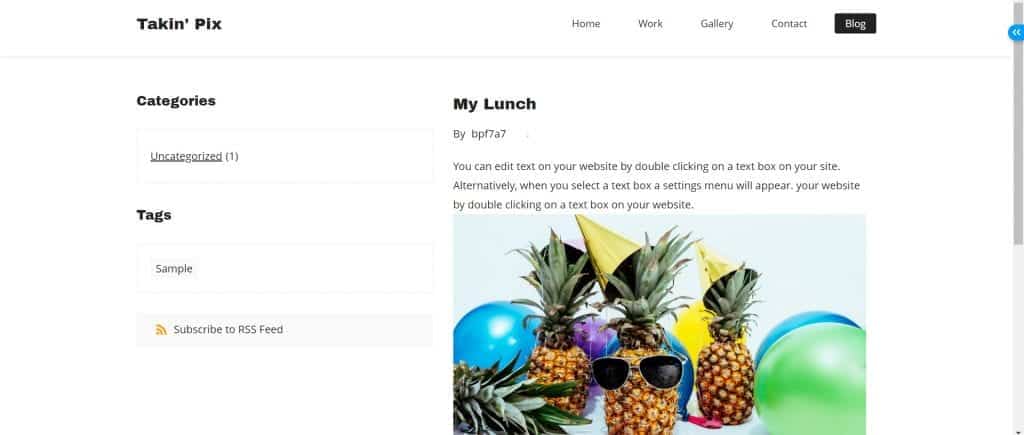Click the Tags heading
Viewport: 1024px width, 435px height.
pyautogui.click(x=154, y=215)
